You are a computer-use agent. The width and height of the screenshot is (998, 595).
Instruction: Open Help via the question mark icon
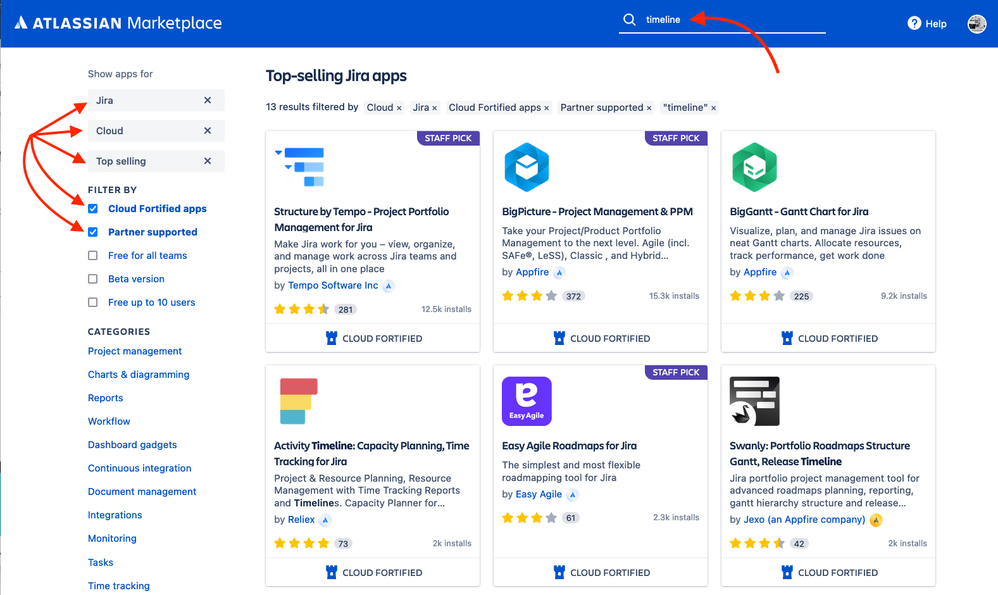[914, 23]
